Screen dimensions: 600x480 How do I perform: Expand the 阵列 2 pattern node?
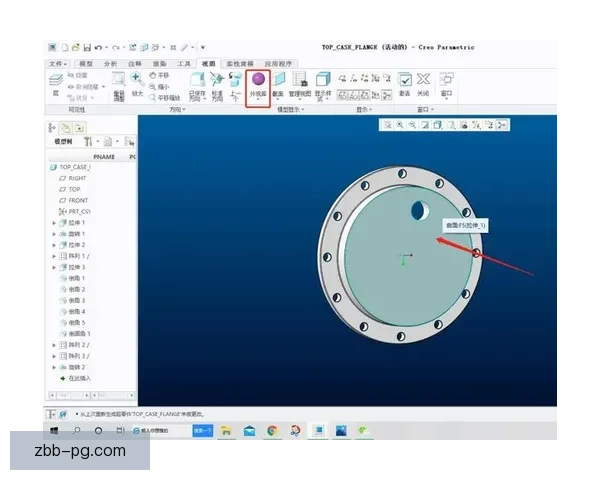54,345
